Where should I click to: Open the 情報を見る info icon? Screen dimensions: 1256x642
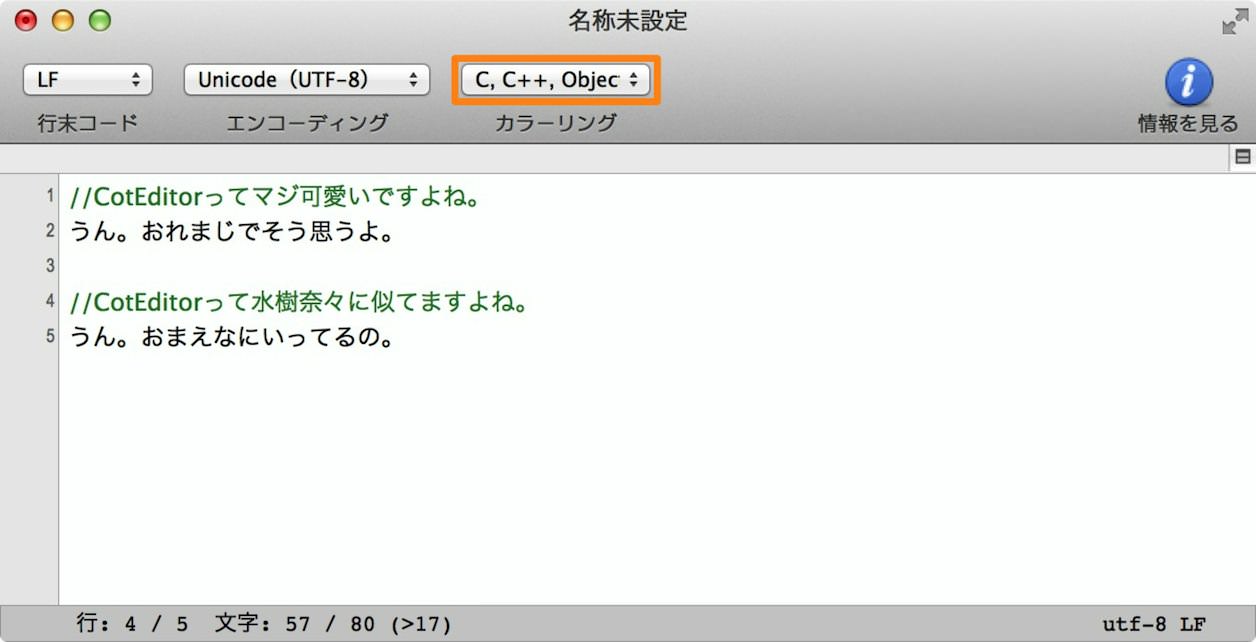click(1189, 82)
